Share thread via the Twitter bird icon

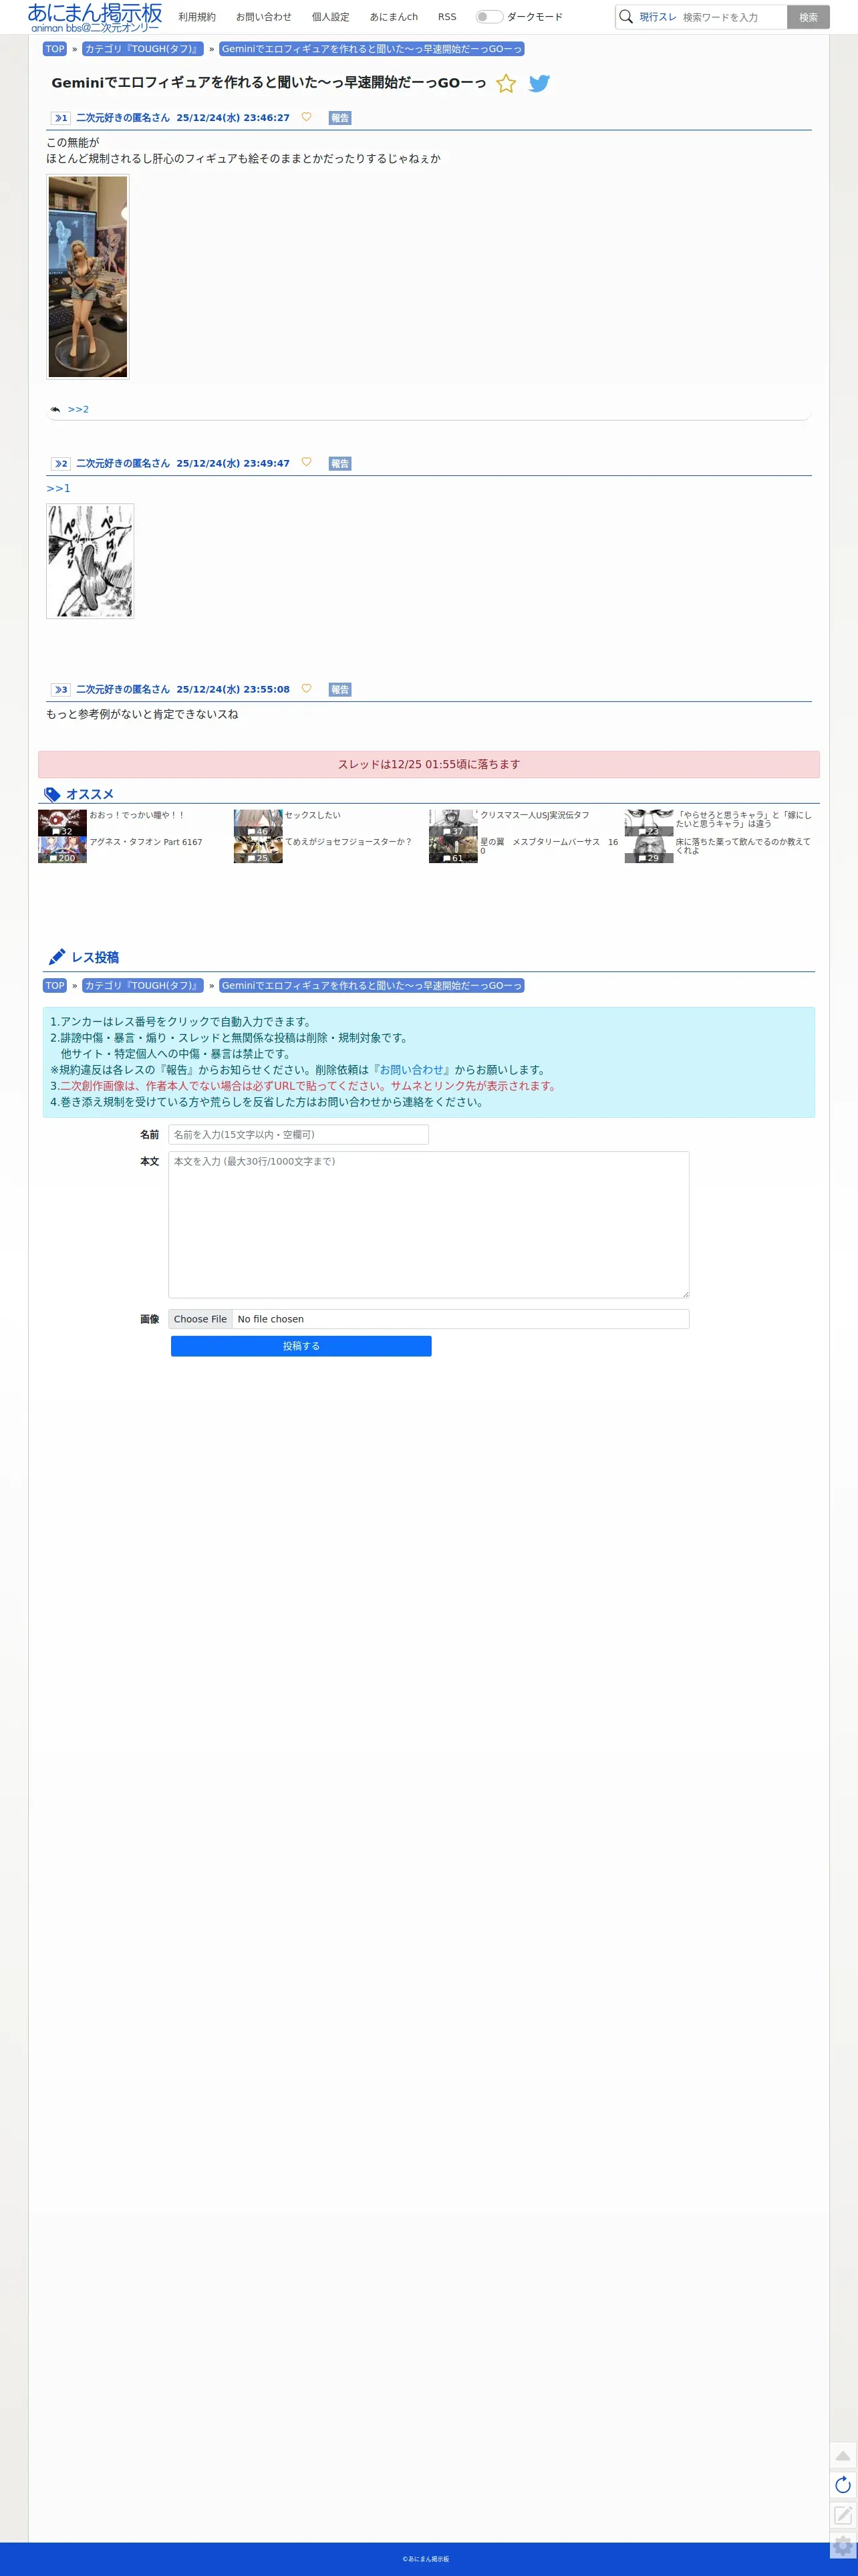[x=539, y=83]
